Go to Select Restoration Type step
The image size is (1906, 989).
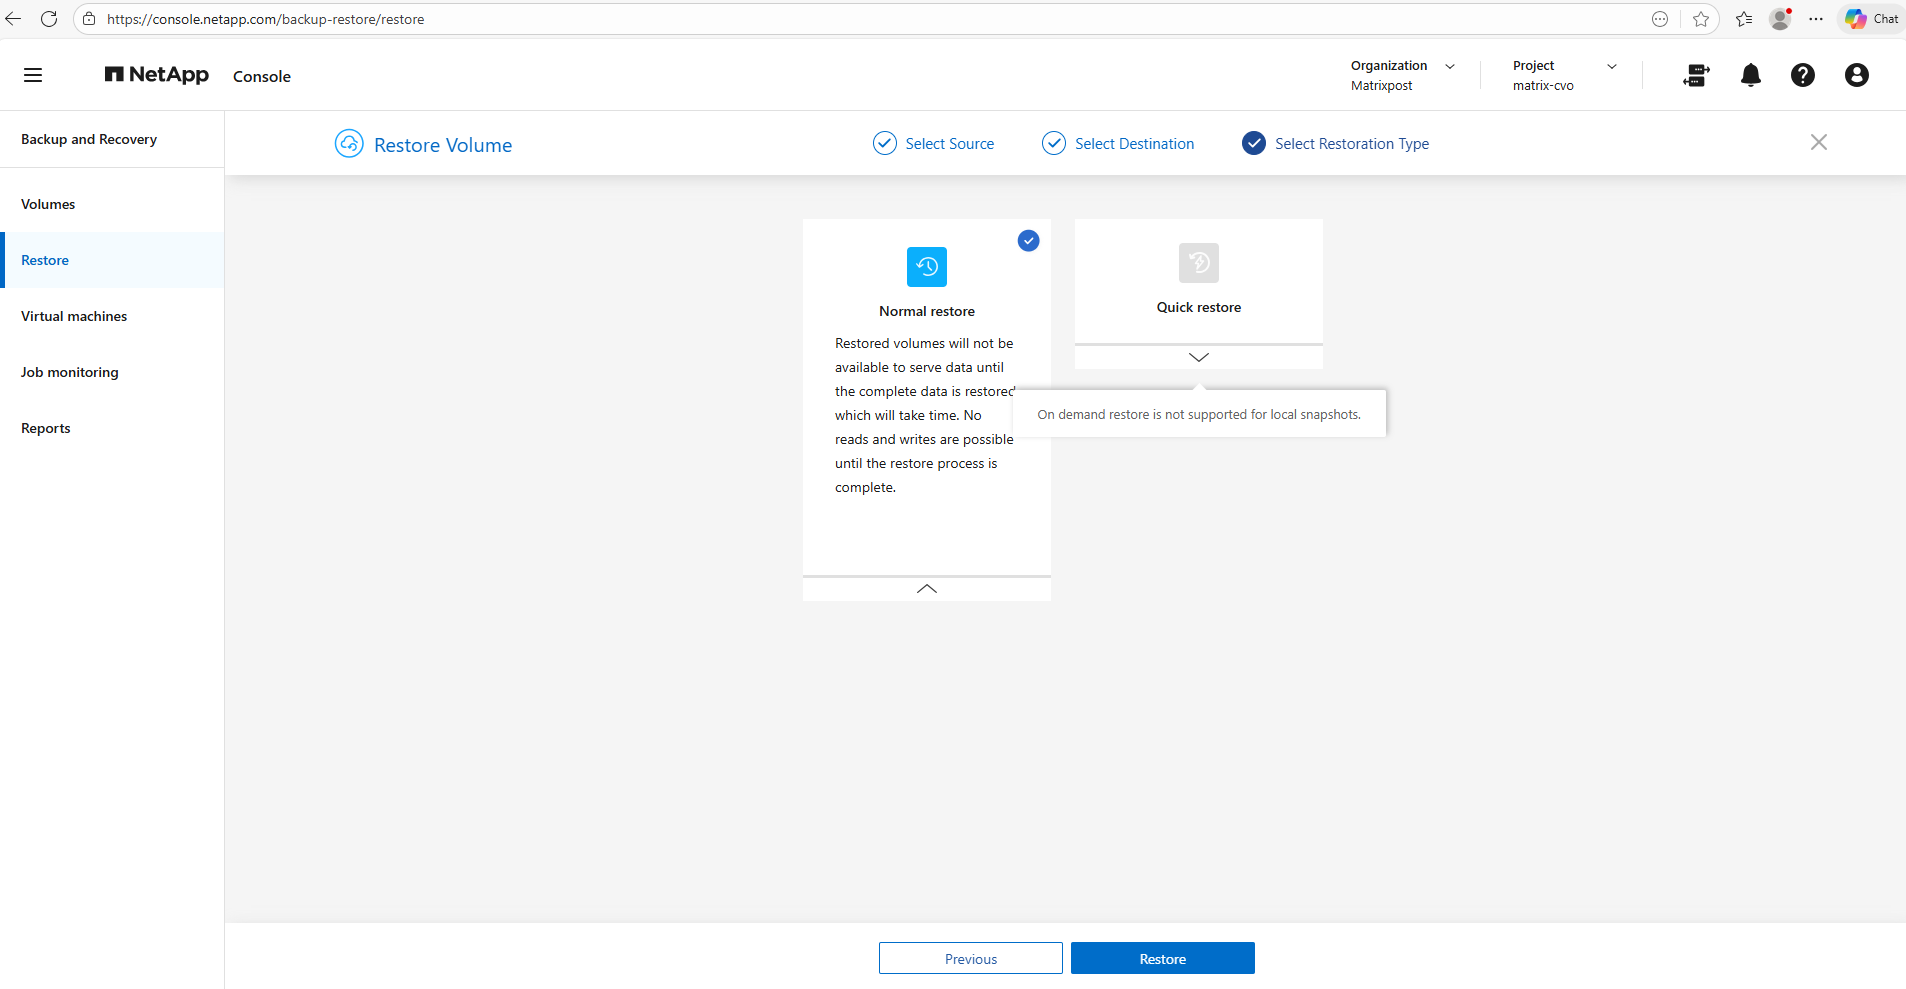(1336, 144)
